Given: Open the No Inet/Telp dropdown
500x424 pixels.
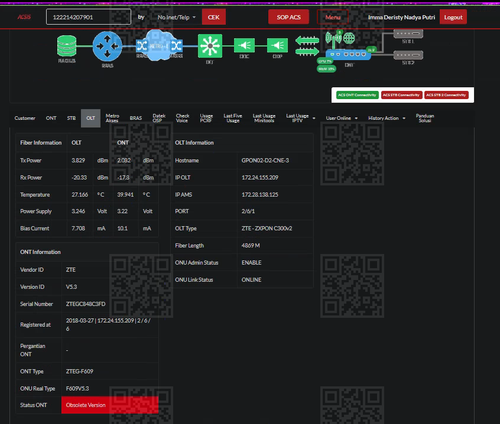Looking at the screenshot, I should pos(176,17).
